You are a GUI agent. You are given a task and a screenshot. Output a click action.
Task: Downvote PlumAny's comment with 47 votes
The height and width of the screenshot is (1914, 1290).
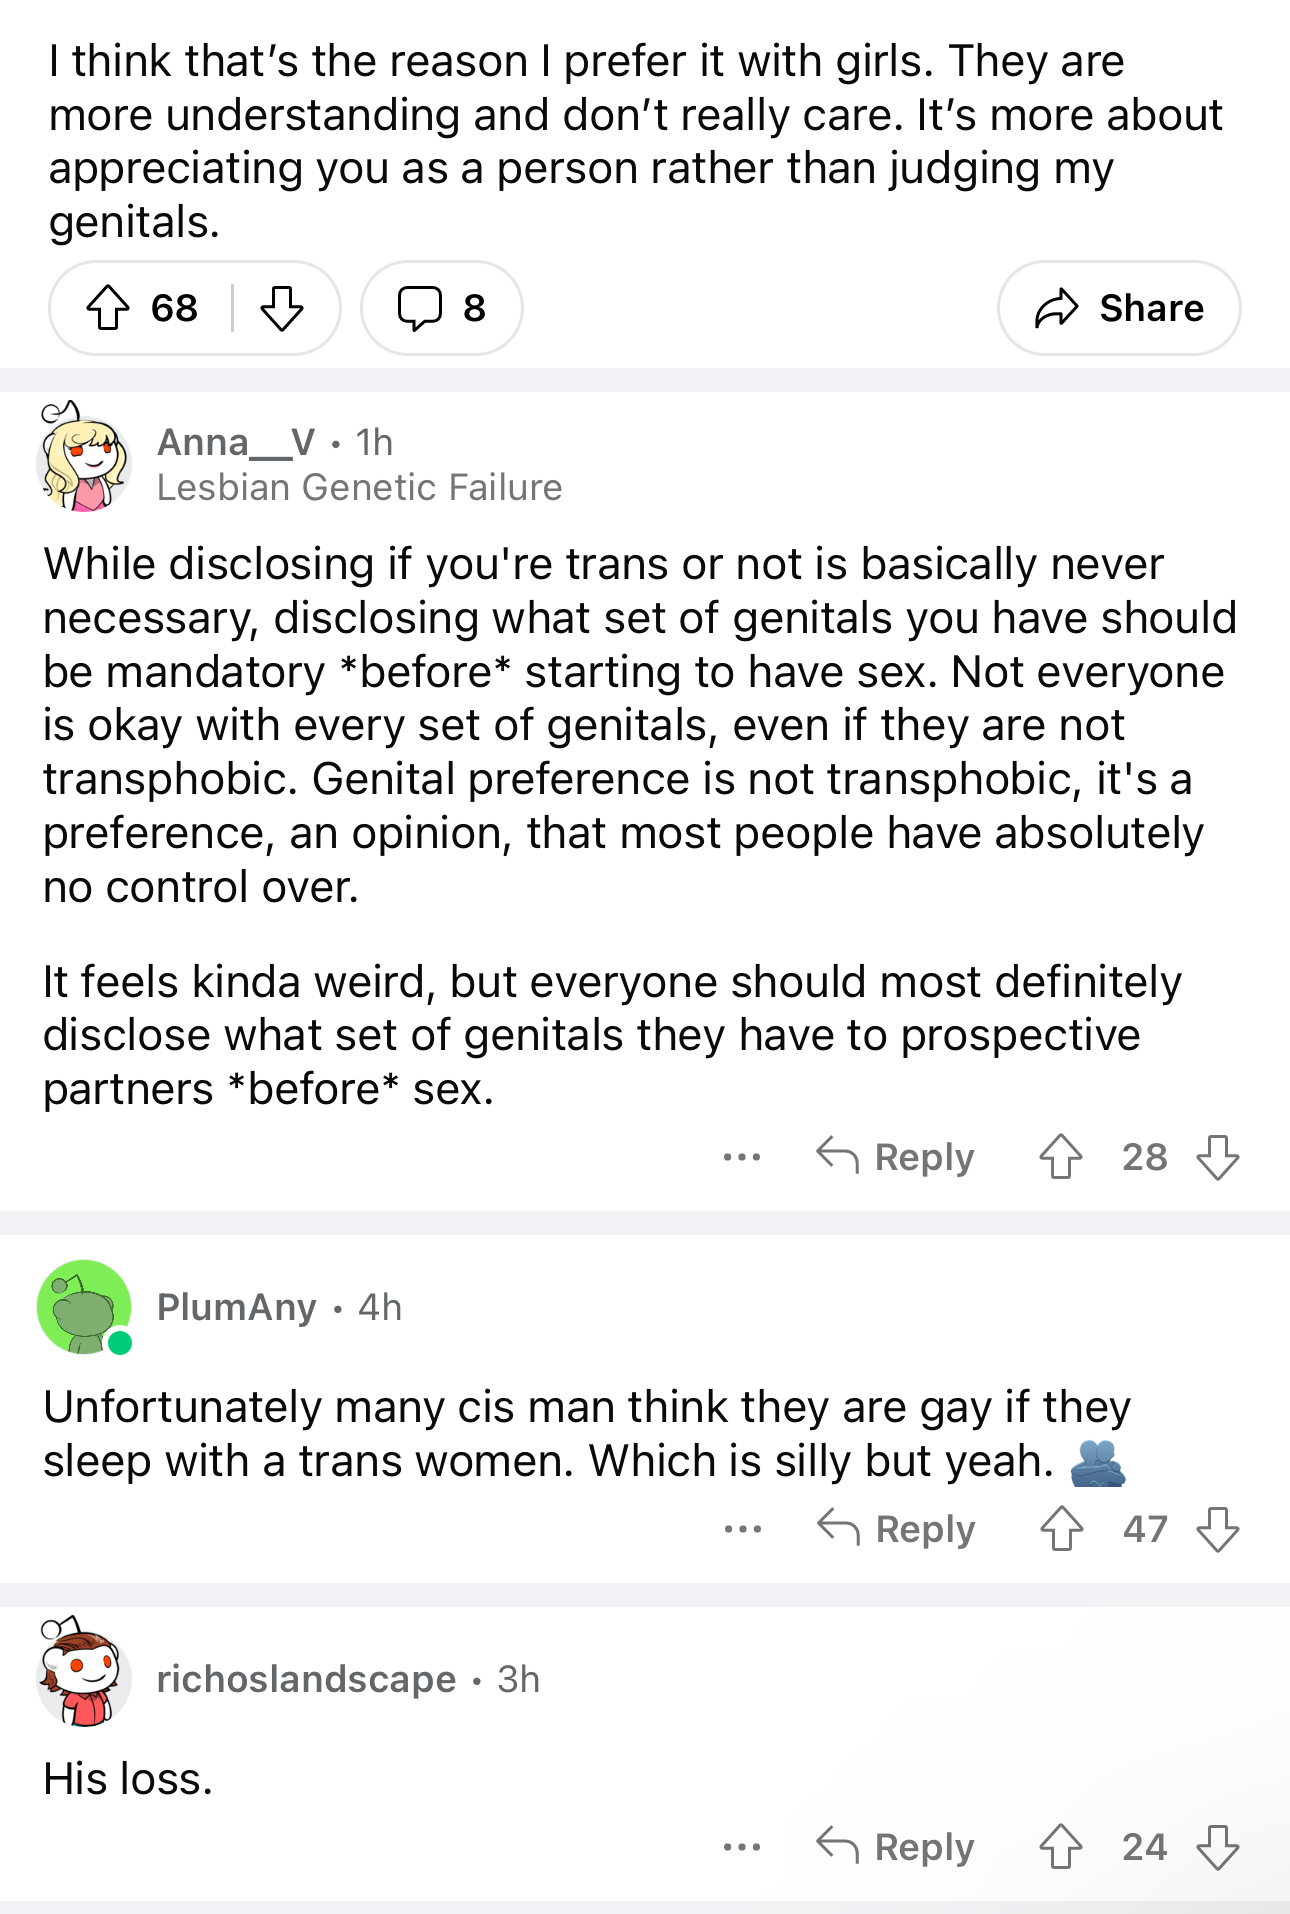(x=1218, y=1529)
